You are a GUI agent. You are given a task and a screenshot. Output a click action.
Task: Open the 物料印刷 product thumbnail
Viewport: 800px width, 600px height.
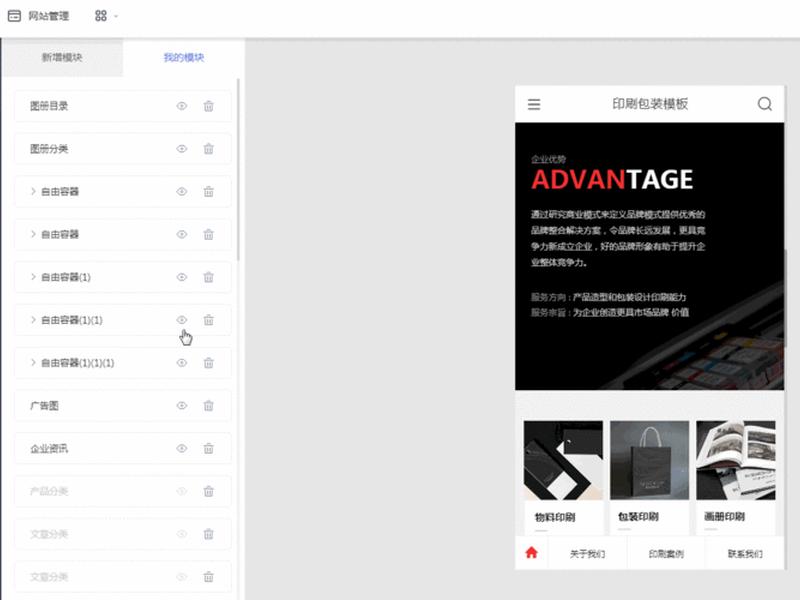tap(563, 460)
